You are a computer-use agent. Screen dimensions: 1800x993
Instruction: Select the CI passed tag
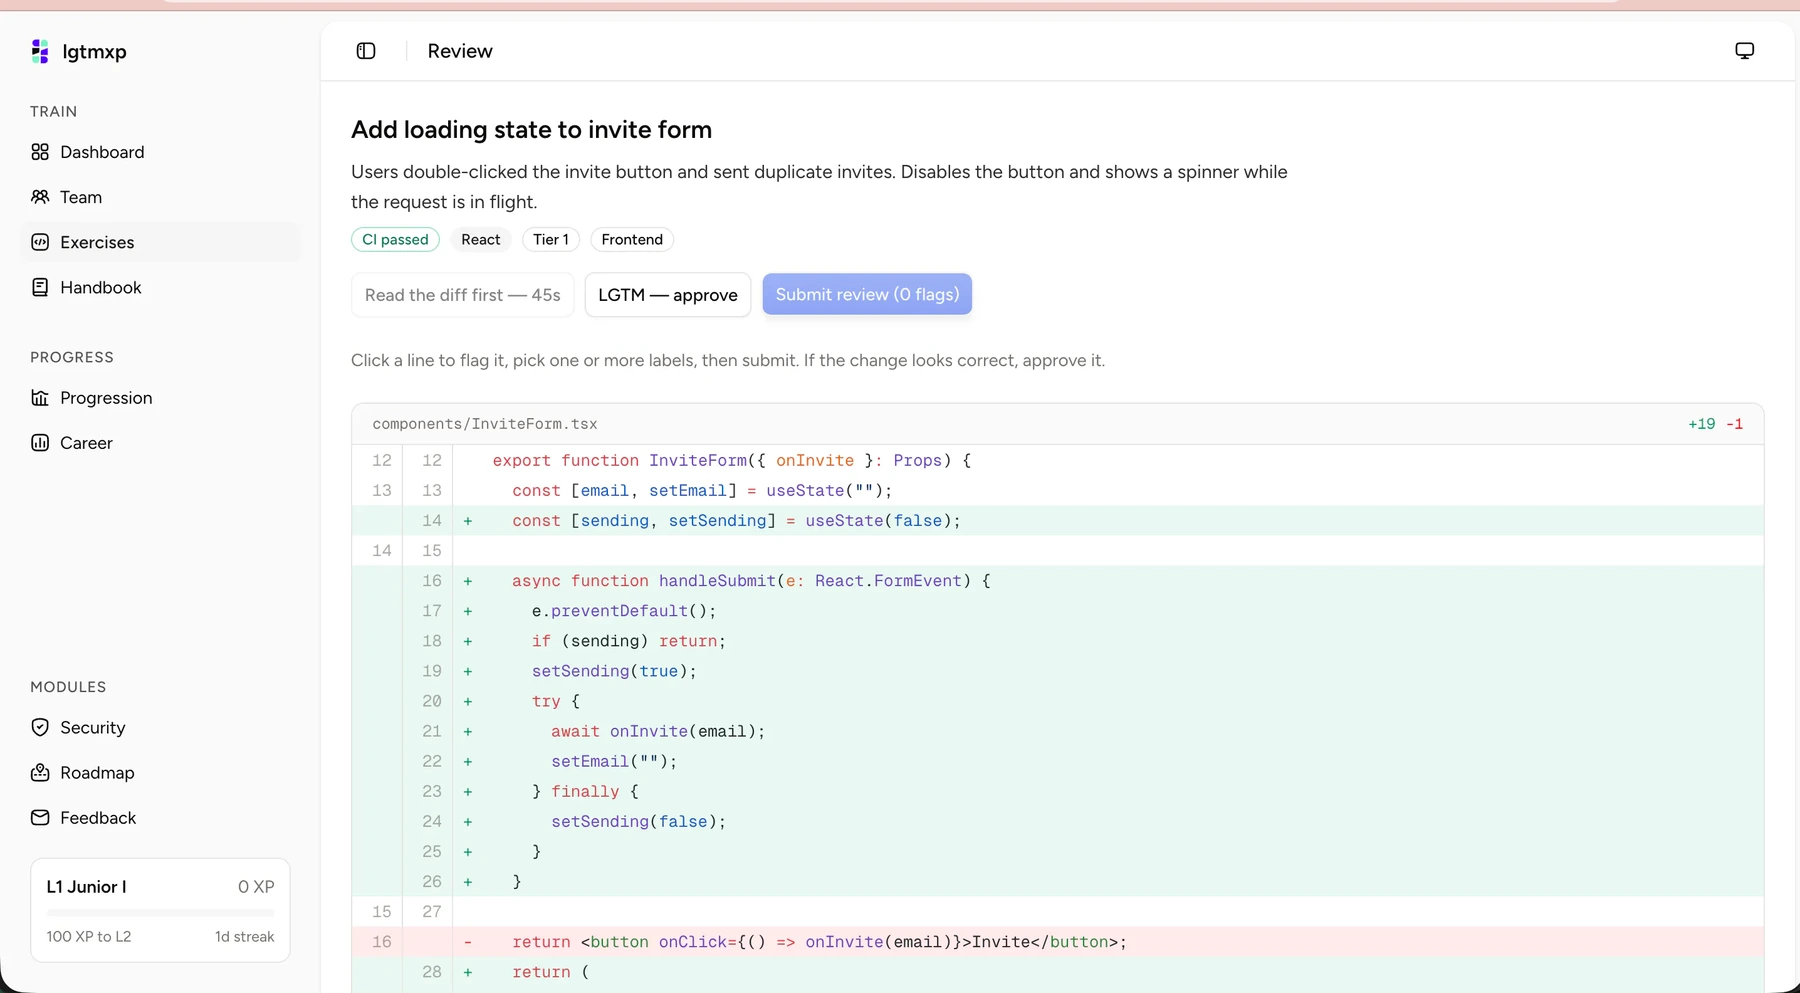pos(395,240)
